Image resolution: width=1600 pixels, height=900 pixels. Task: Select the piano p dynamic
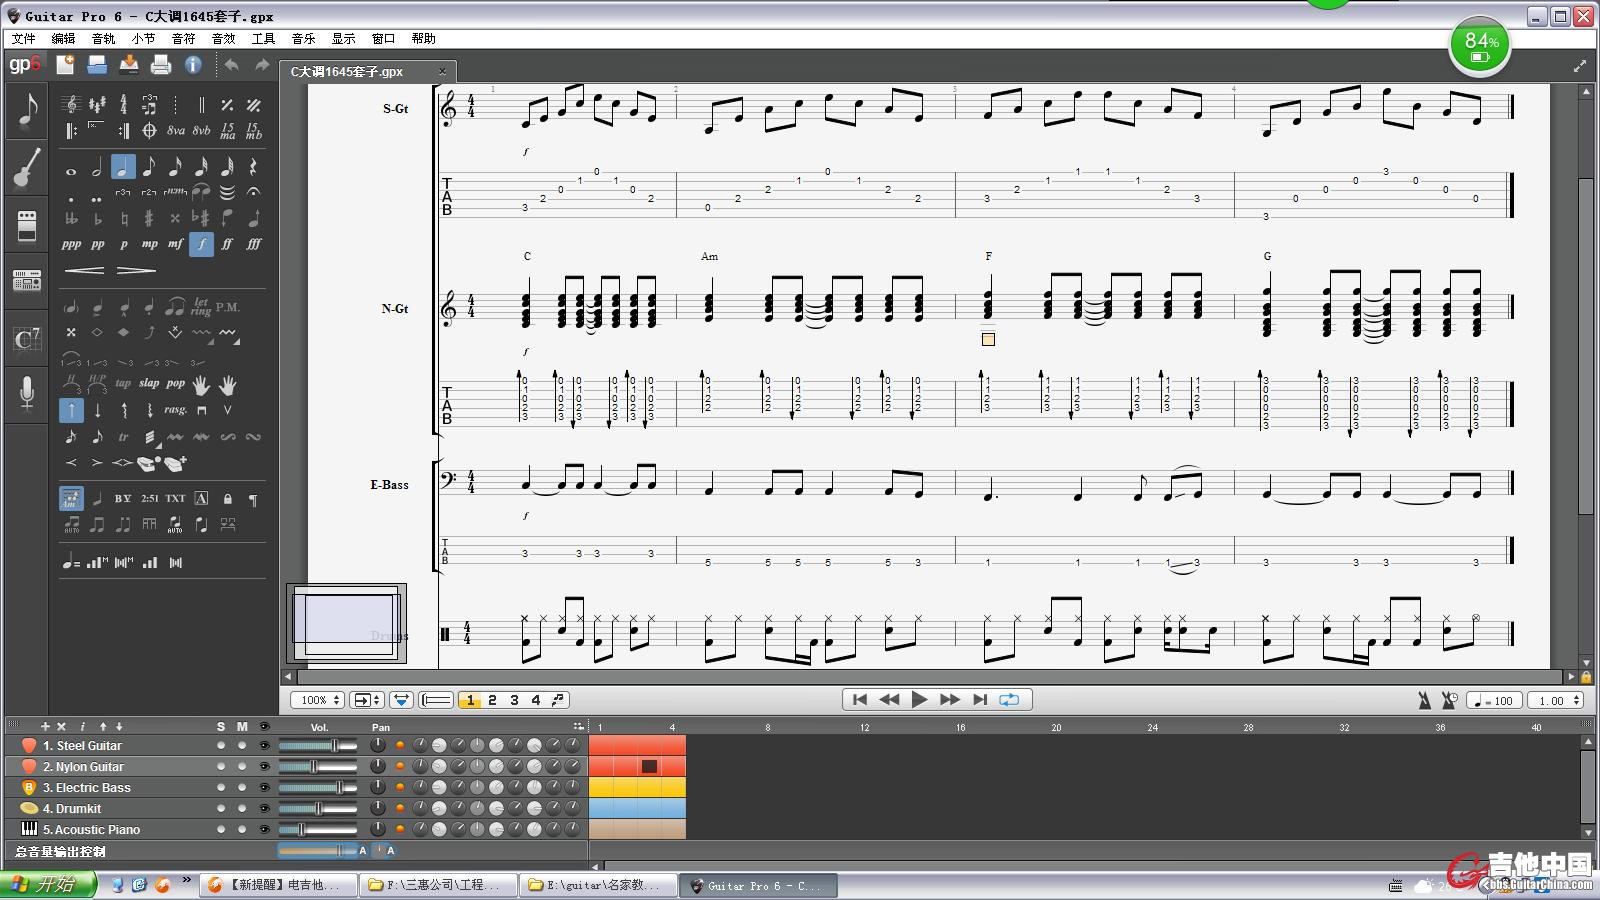tap(123, 244)
